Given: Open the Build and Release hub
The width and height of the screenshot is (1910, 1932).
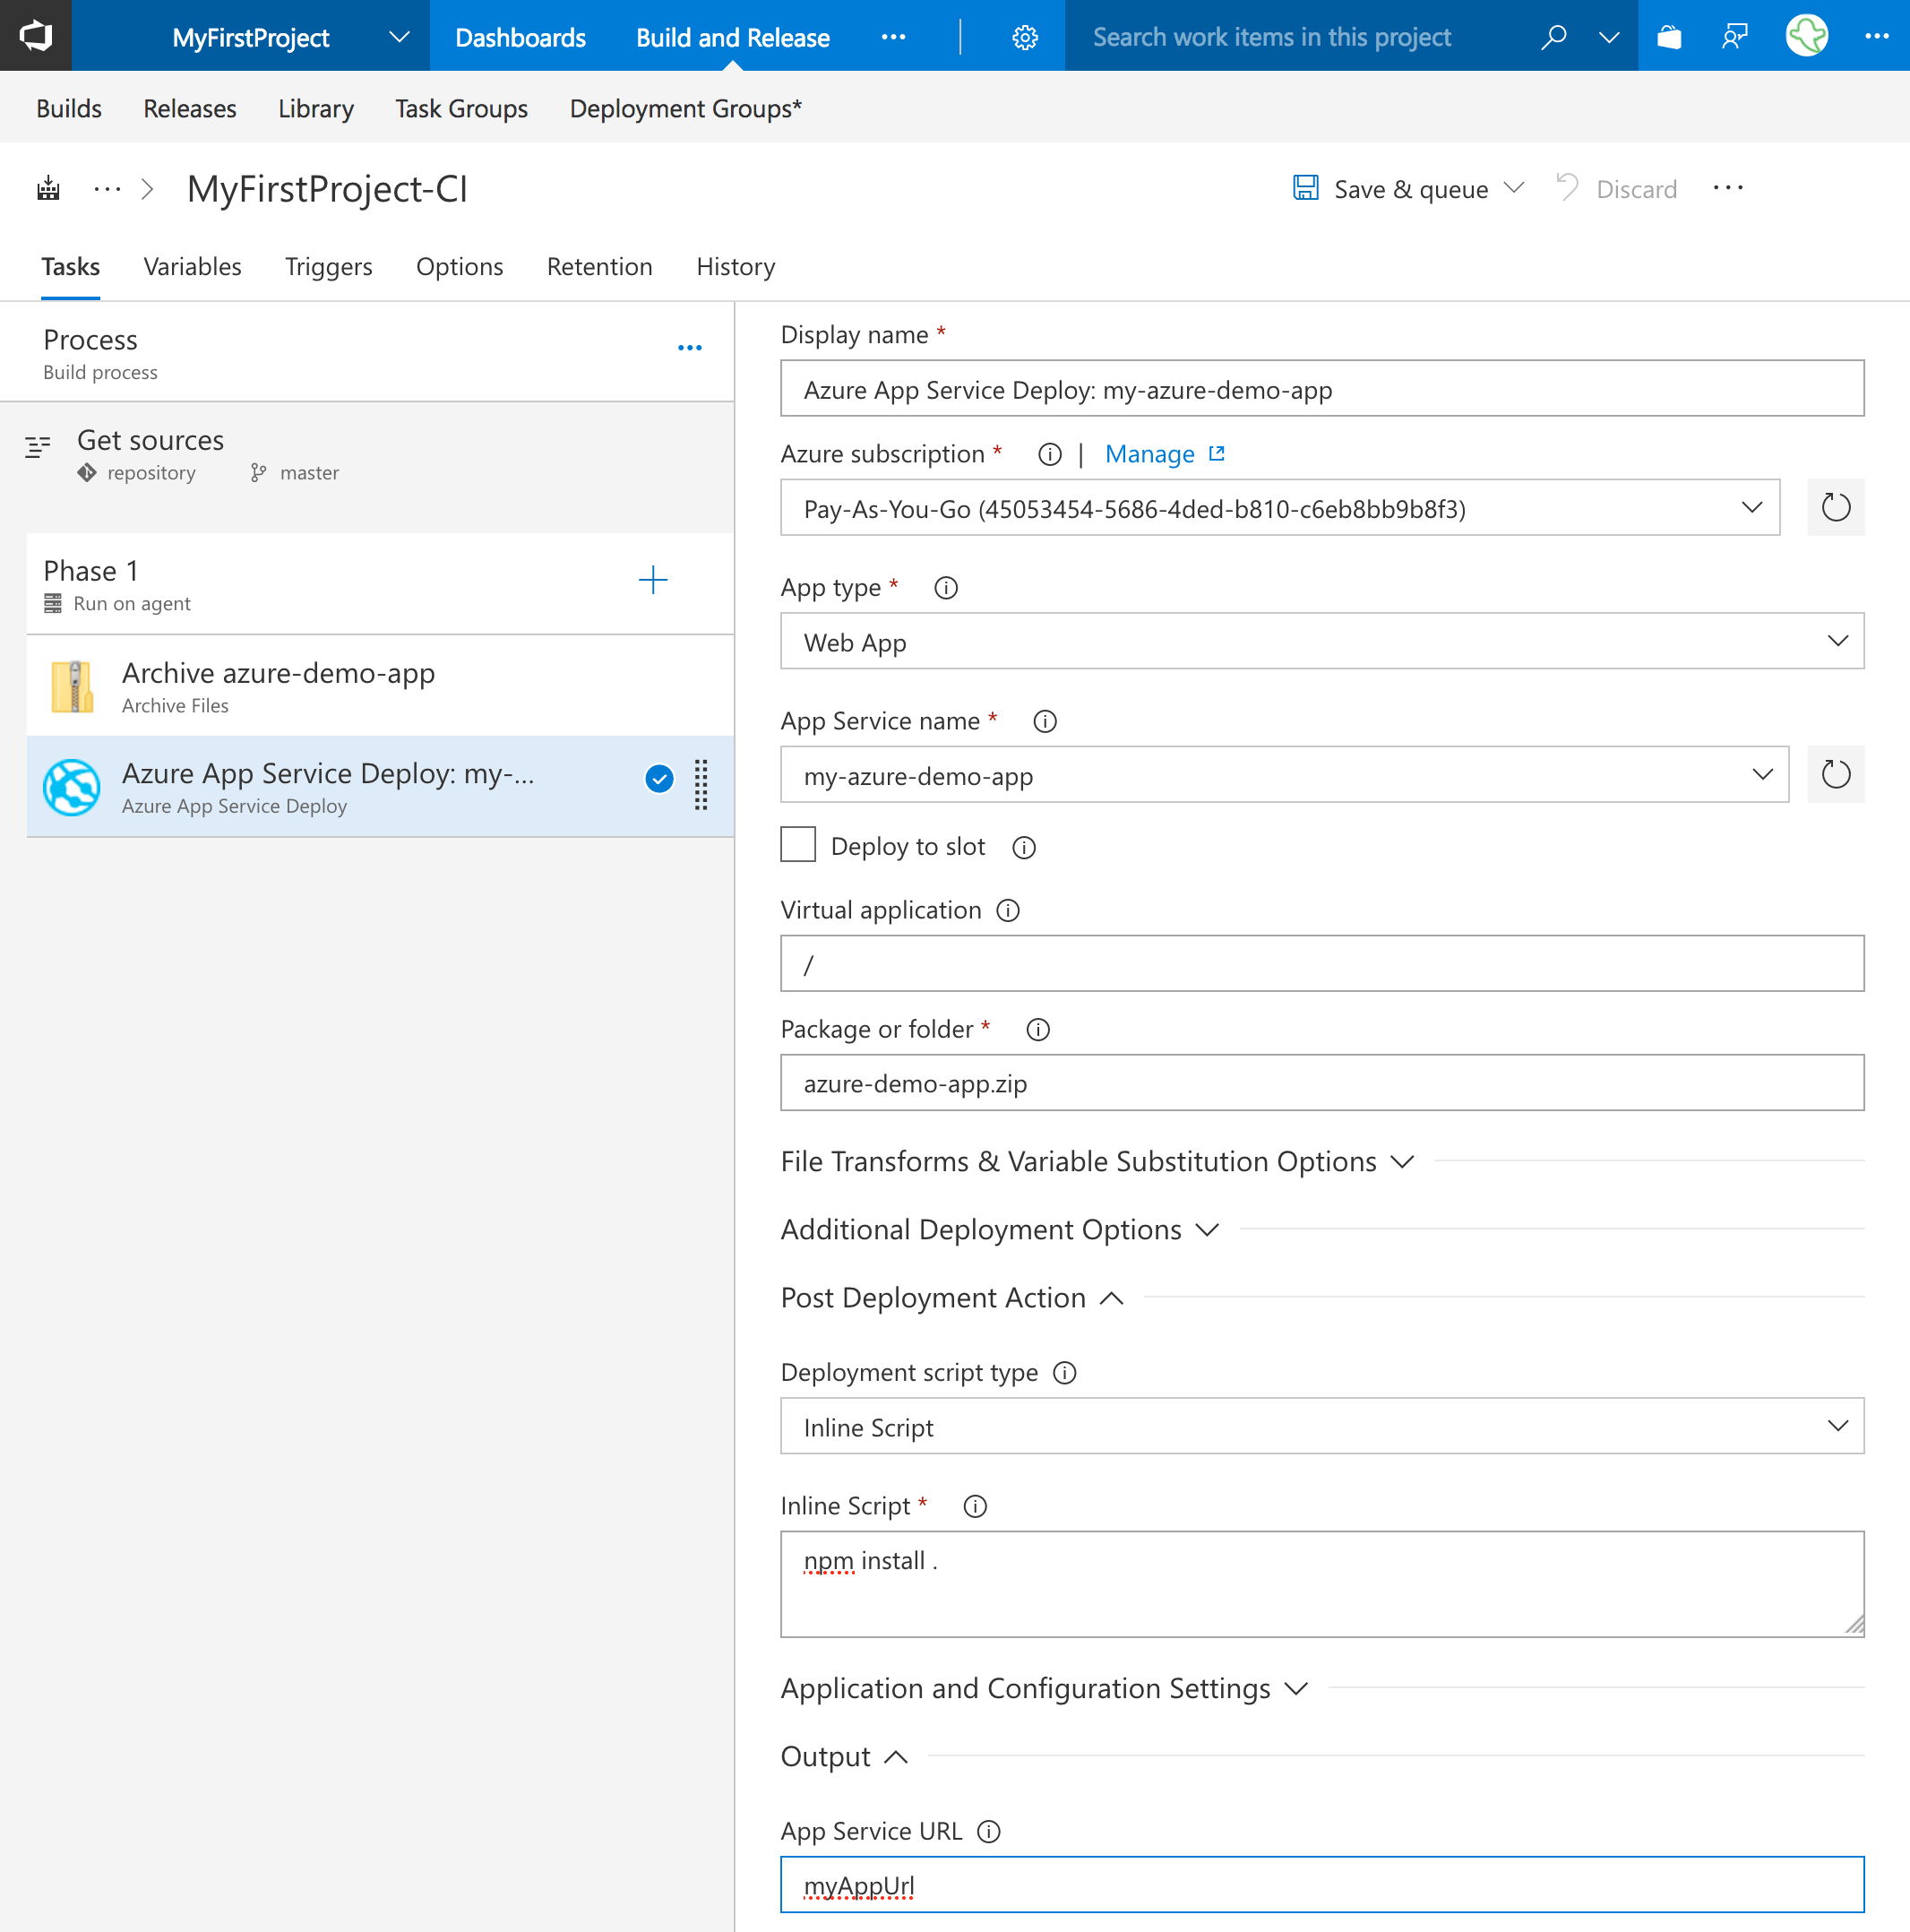Looking at the screenshot, I should (x=732, y=37).
